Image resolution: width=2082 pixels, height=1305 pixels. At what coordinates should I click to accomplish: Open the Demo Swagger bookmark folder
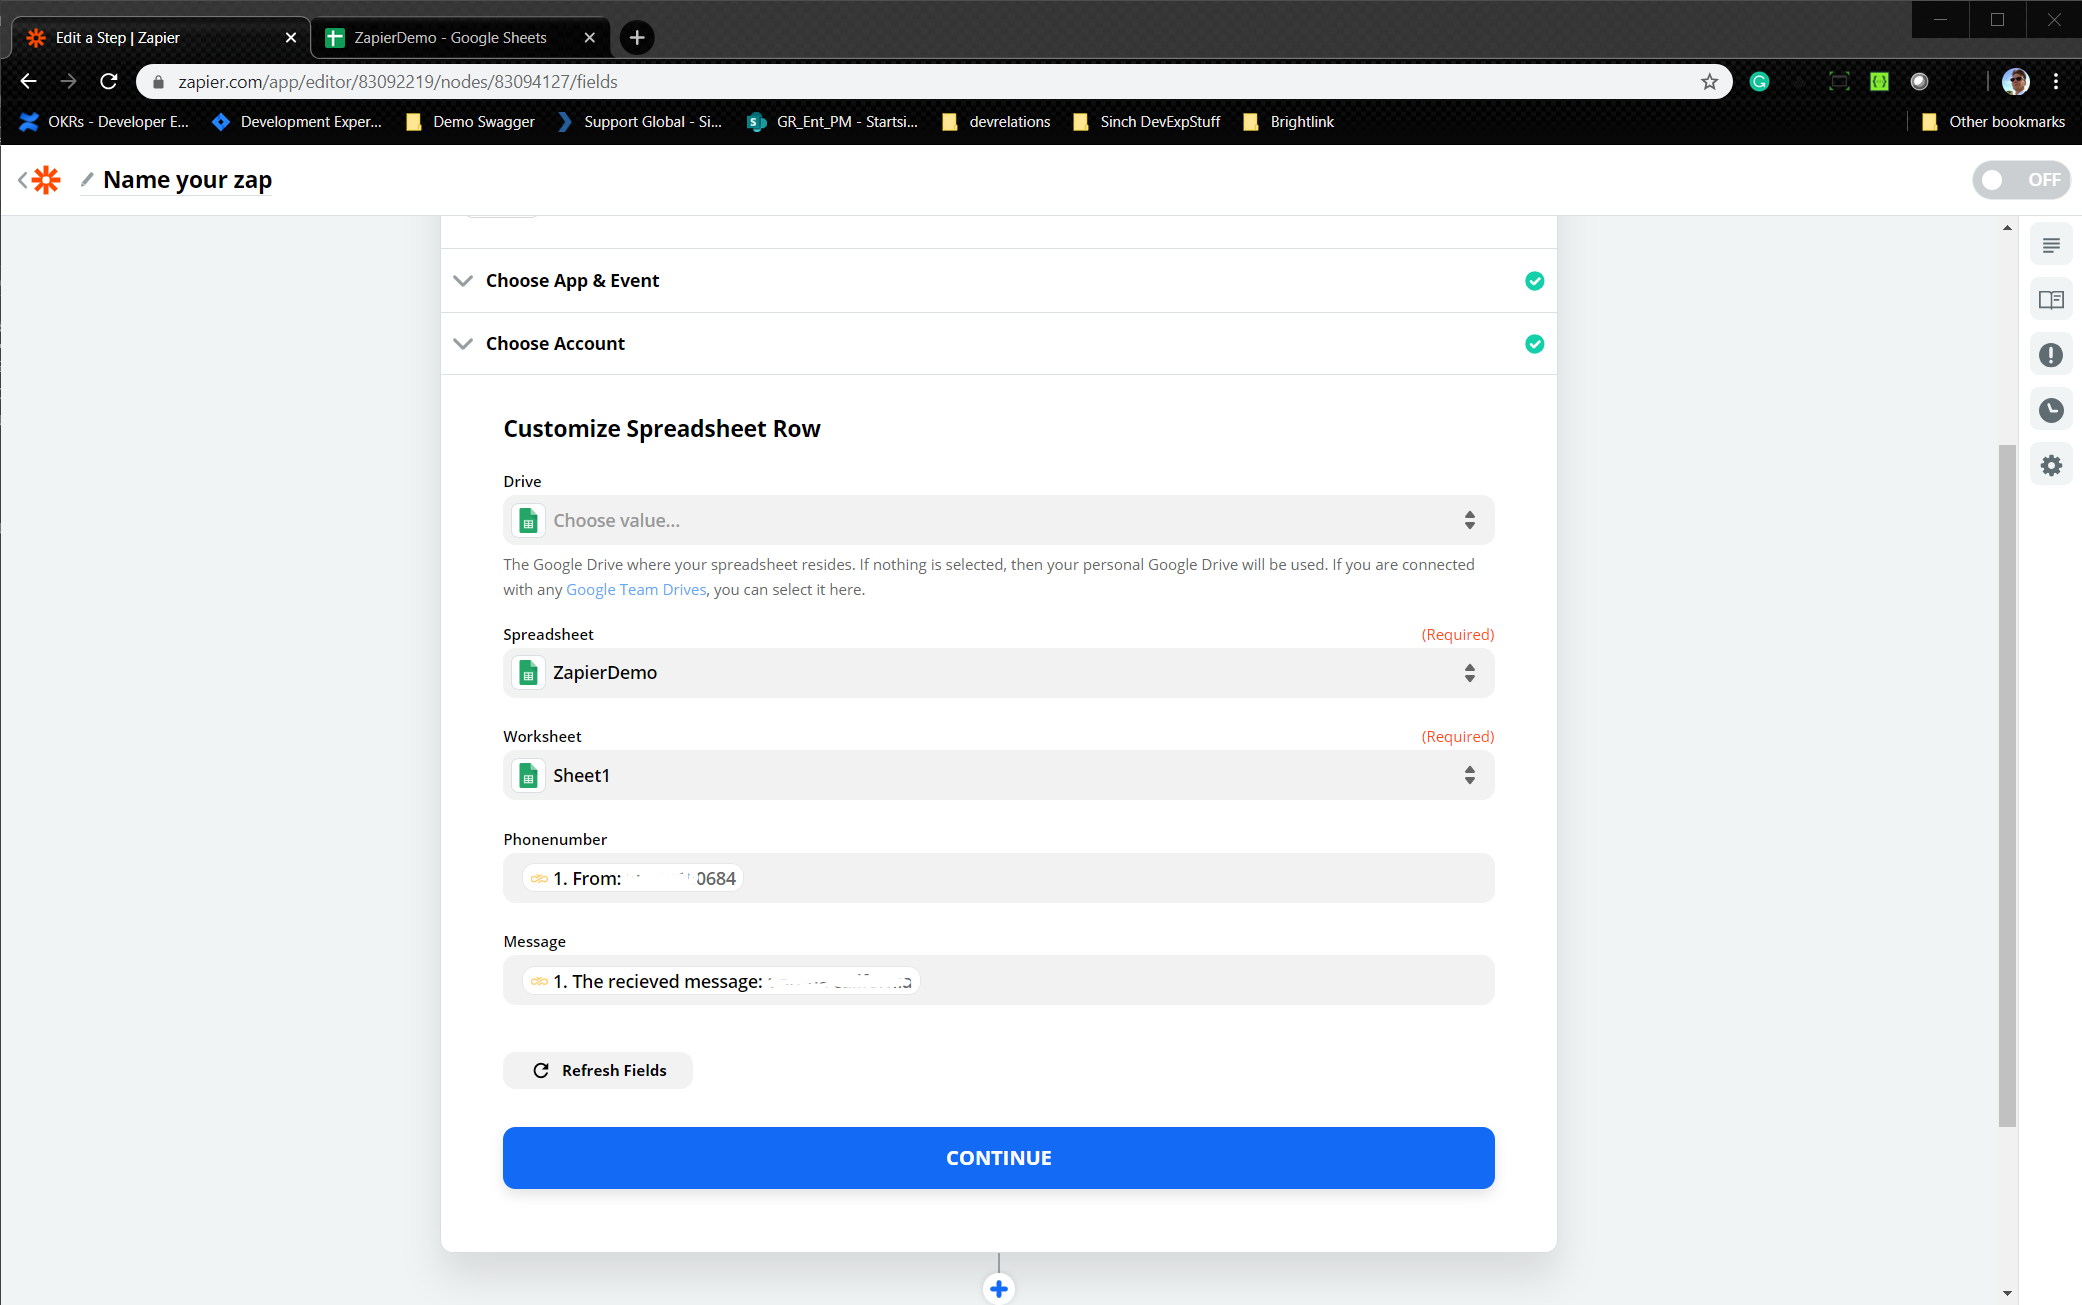[x=470, y=122]
